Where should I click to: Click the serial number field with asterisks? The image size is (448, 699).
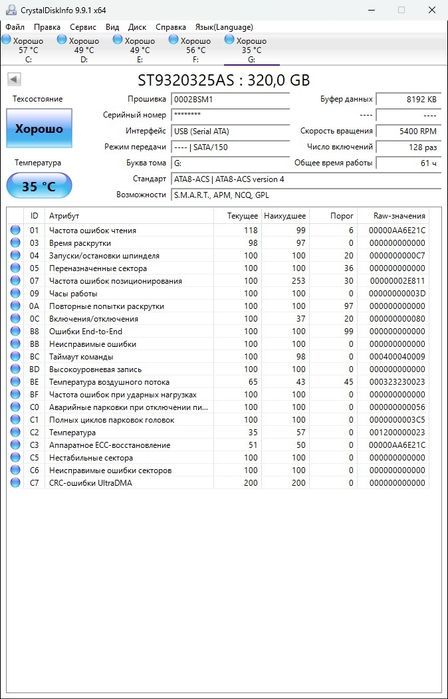(x=230, y=115)
